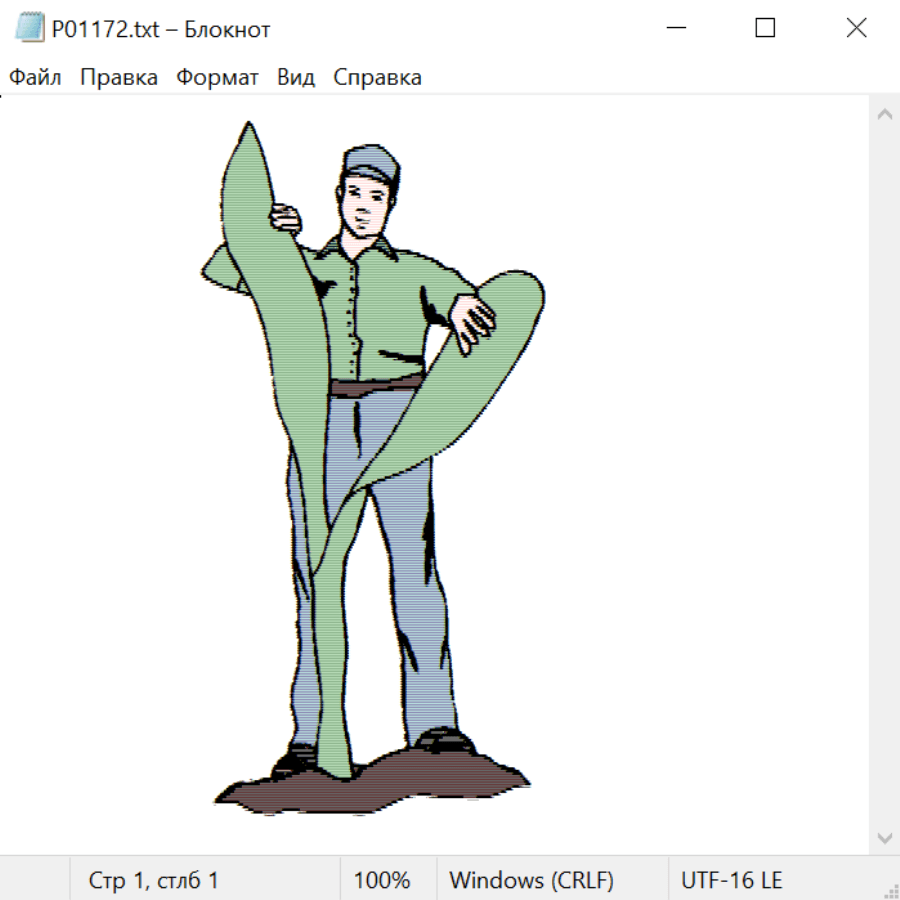Click the Notepad icon in the title bar
Image resolution: width=900 pixels, height=900 pixels.
point(30,29)
